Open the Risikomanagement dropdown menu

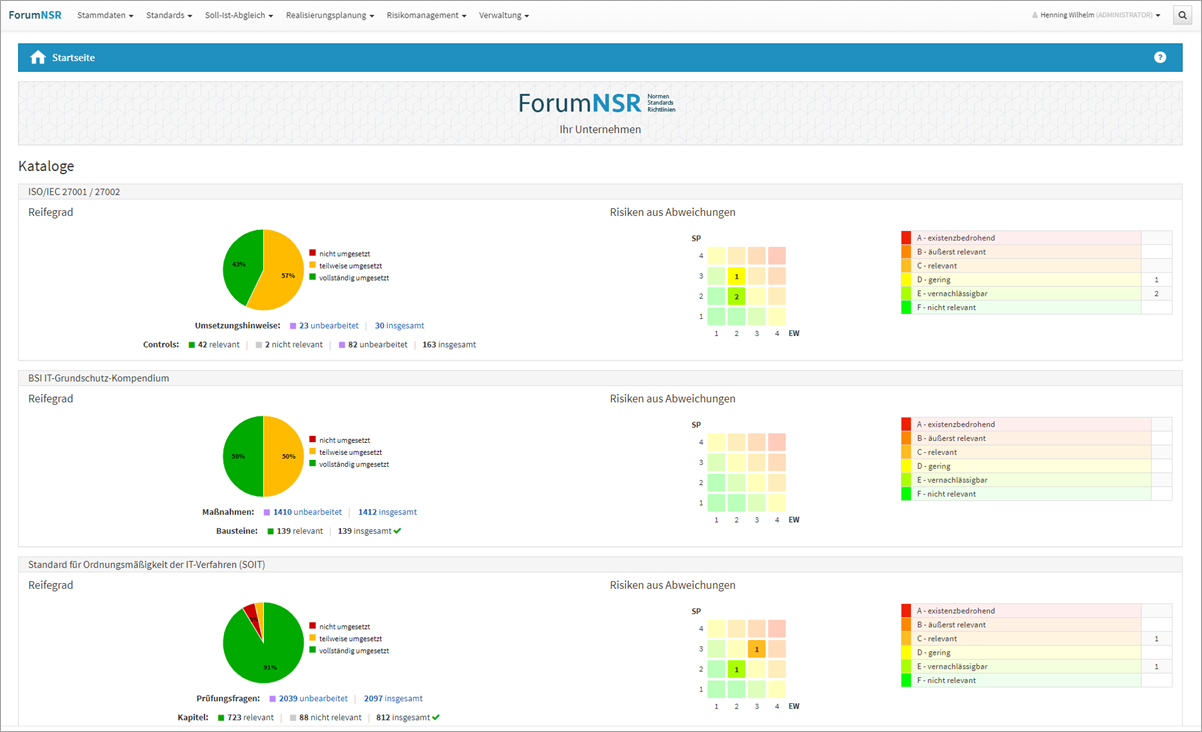pos(426,16)
